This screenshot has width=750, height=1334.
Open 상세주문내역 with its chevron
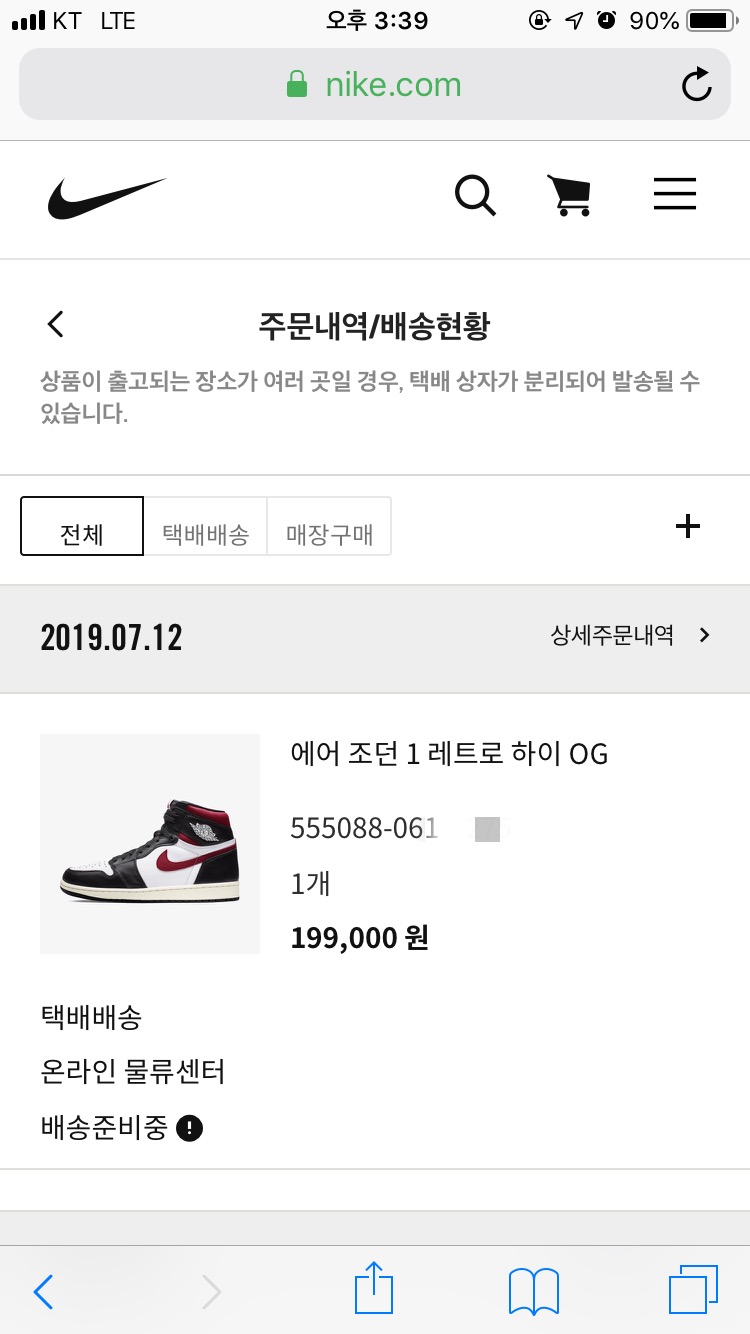[x=630, y=635]
